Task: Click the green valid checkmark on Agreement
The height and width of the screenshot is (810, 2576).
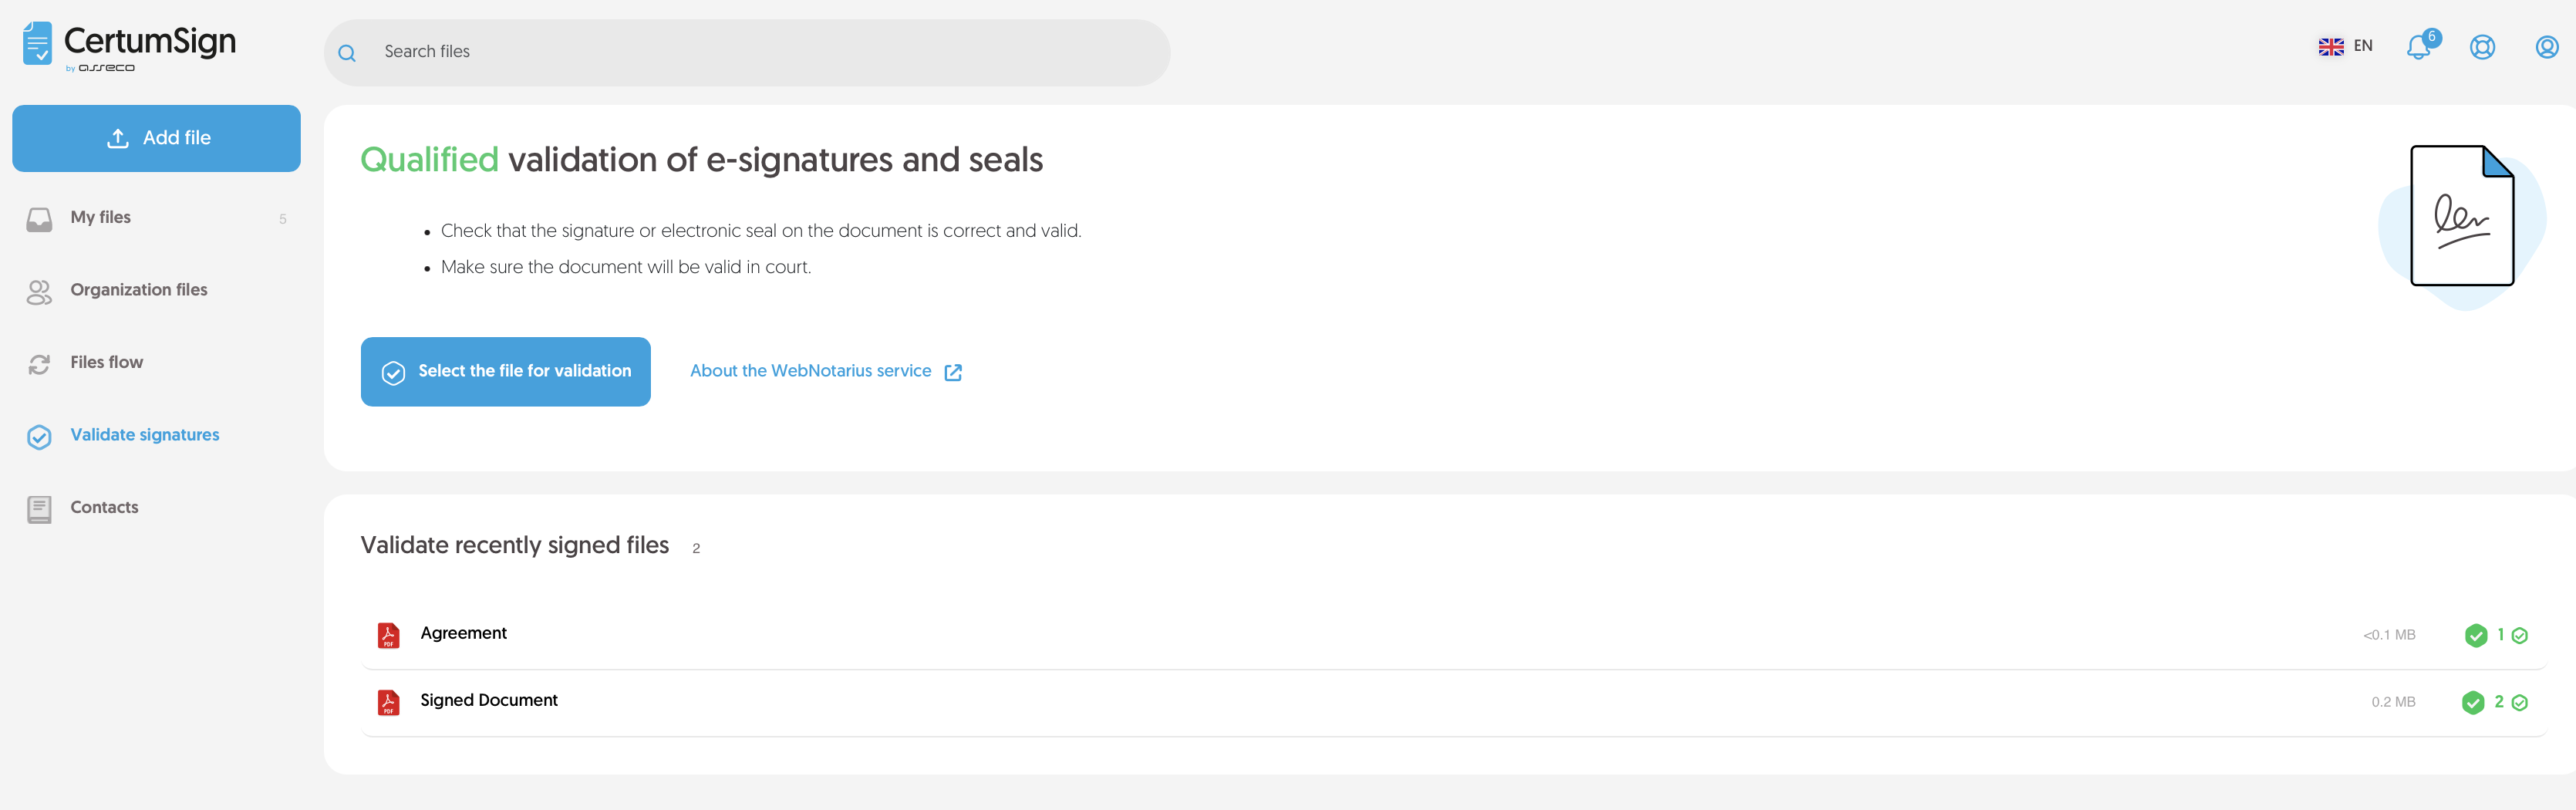Action: click(x=2475, y=636)
